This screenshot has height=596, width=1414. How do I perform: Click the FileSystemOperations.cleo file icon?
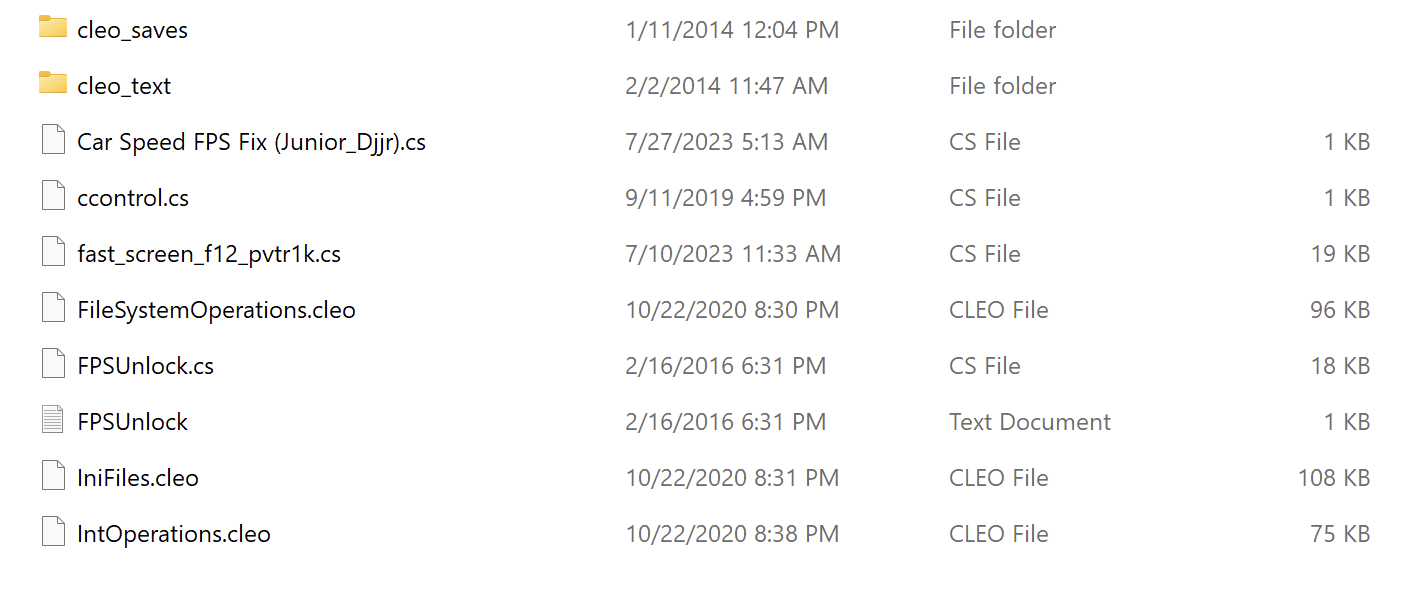tap(53, 309)
